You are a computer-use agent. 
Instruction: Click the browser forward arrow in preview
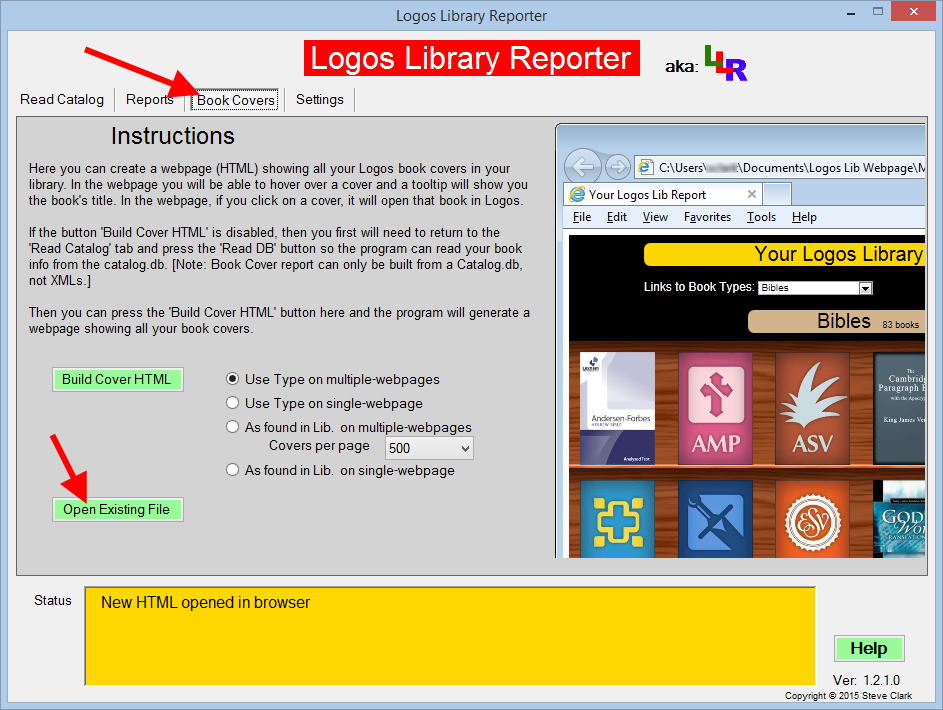click(617, 167)
